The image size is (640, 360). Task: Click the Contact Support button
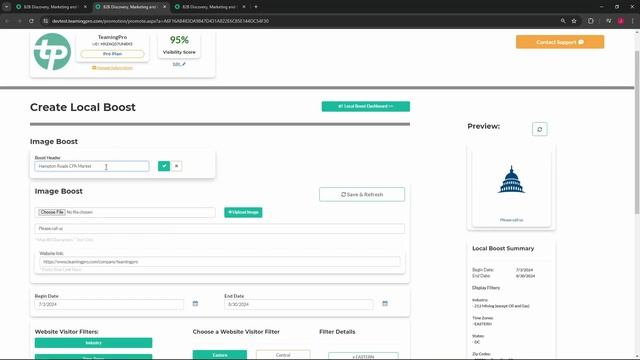[560, 42]
